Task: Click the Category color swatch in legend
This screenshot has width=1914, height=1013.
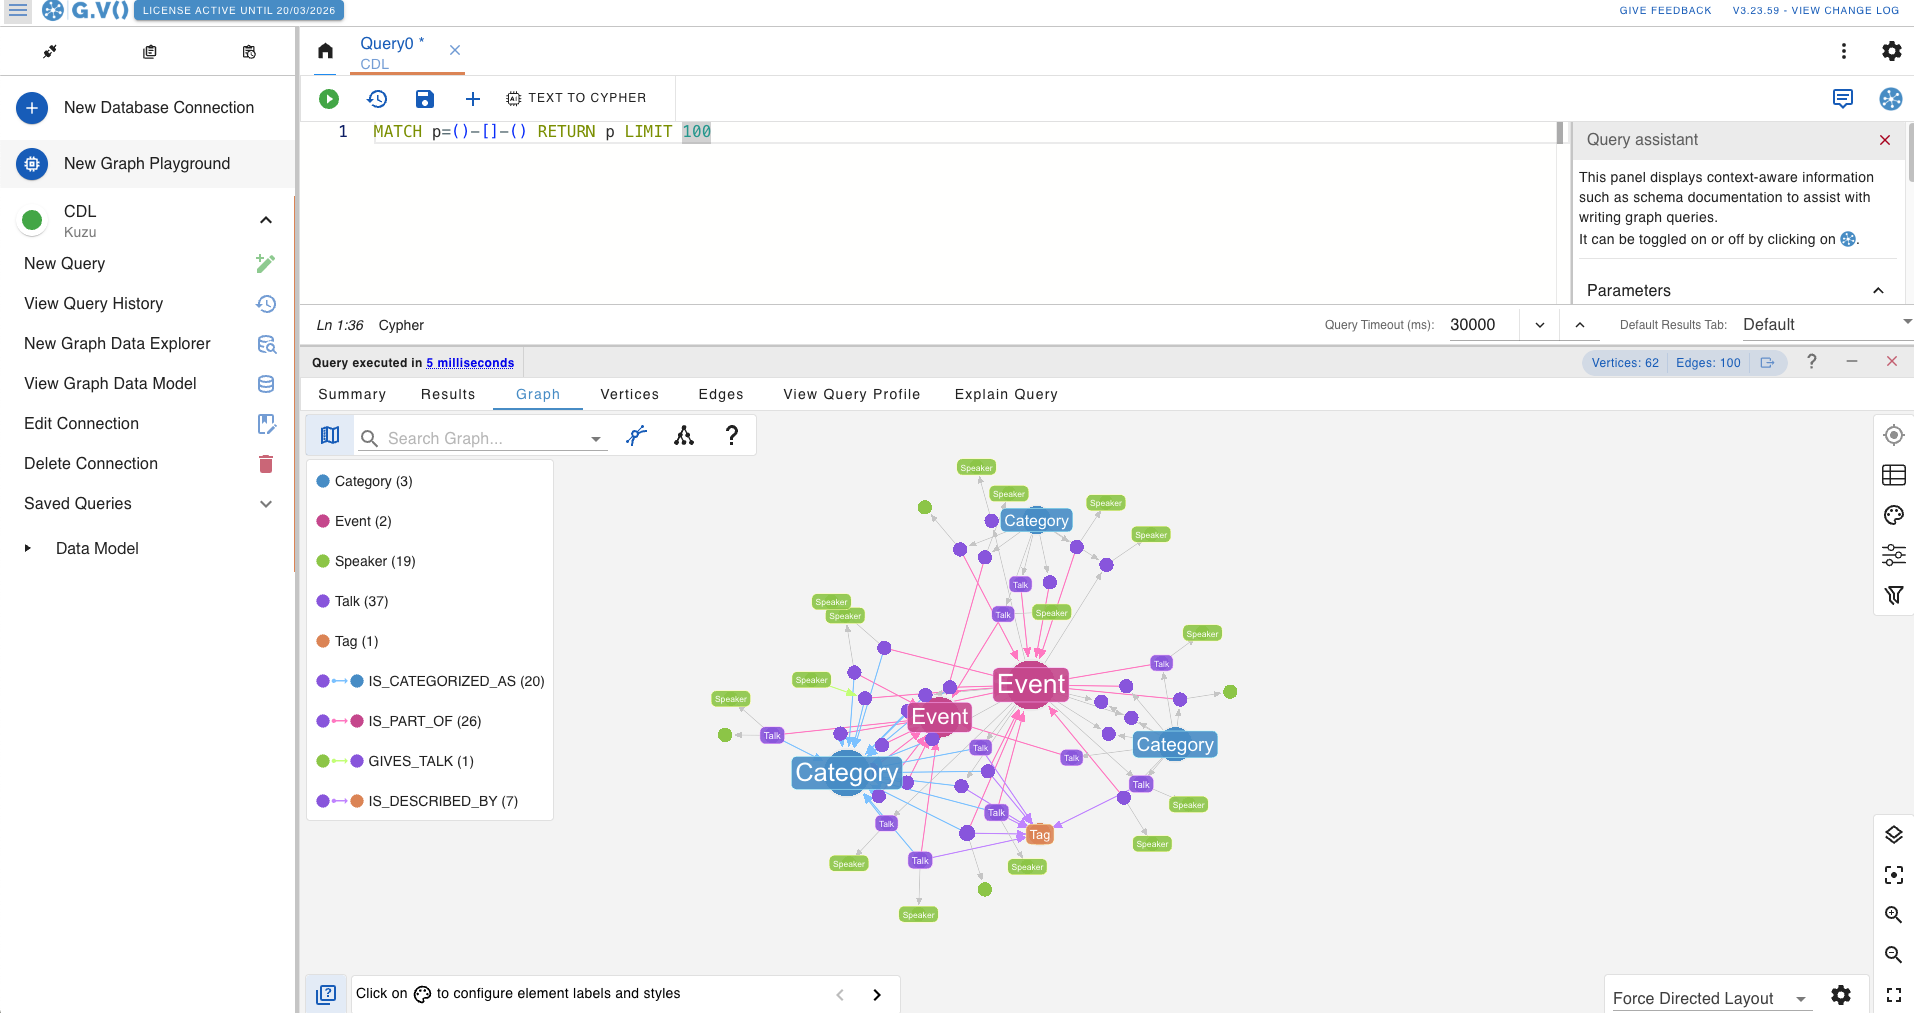Action: (x=323, y=481)
